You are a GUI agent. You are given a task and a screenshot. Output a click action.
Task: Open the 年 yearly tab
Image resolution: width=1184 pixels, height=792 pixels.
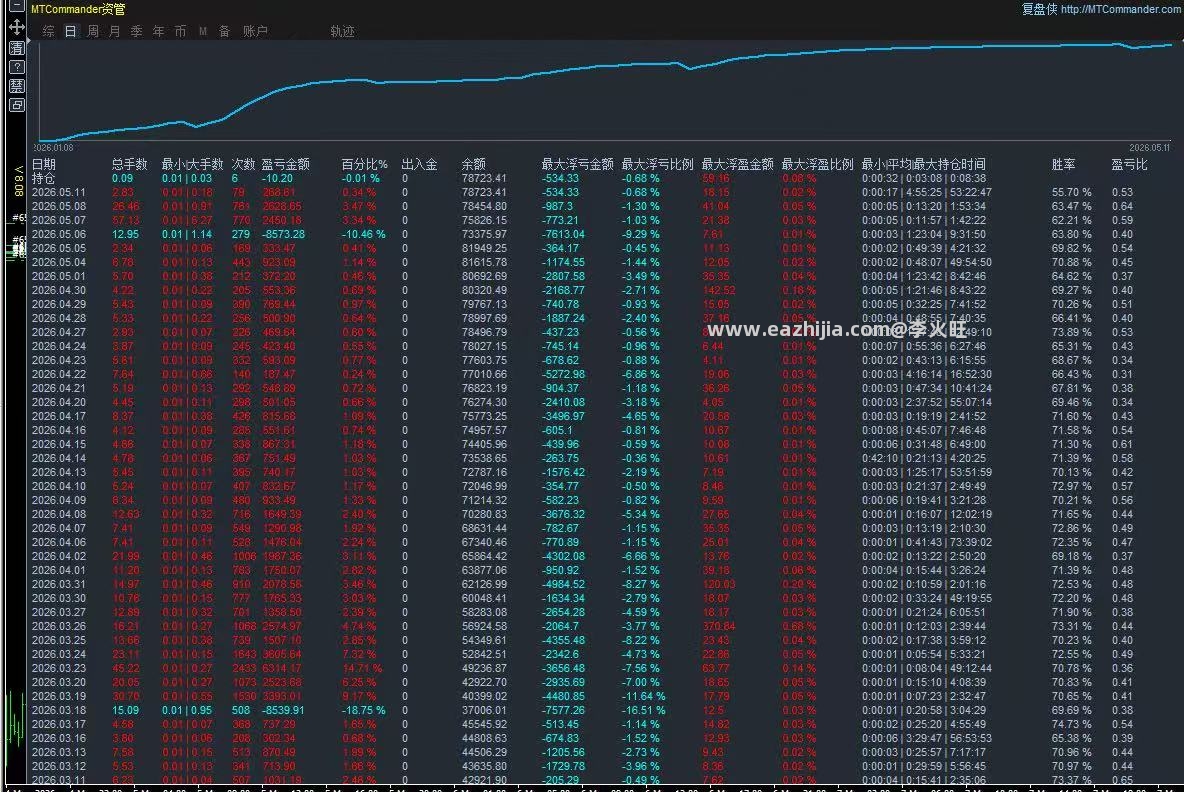click(x=159, y=31)
